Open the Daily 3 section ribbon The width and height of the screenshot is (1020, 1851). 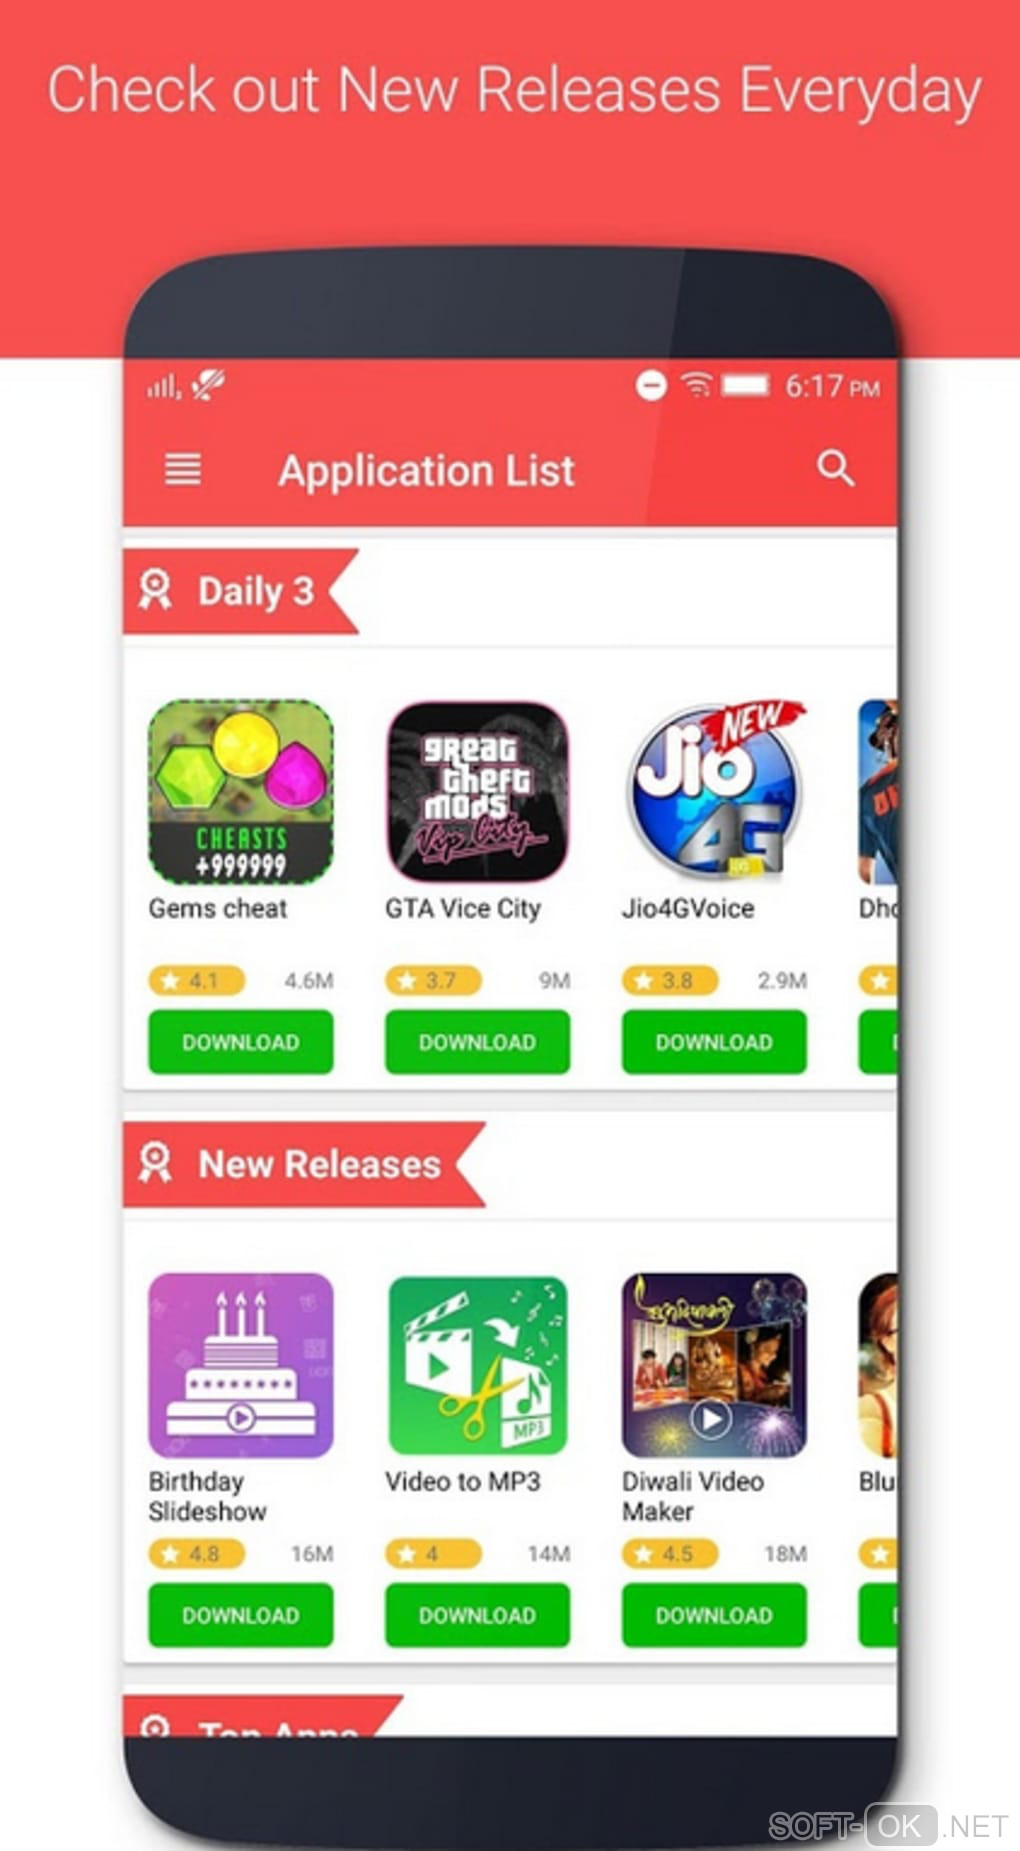tap(240, 591)
